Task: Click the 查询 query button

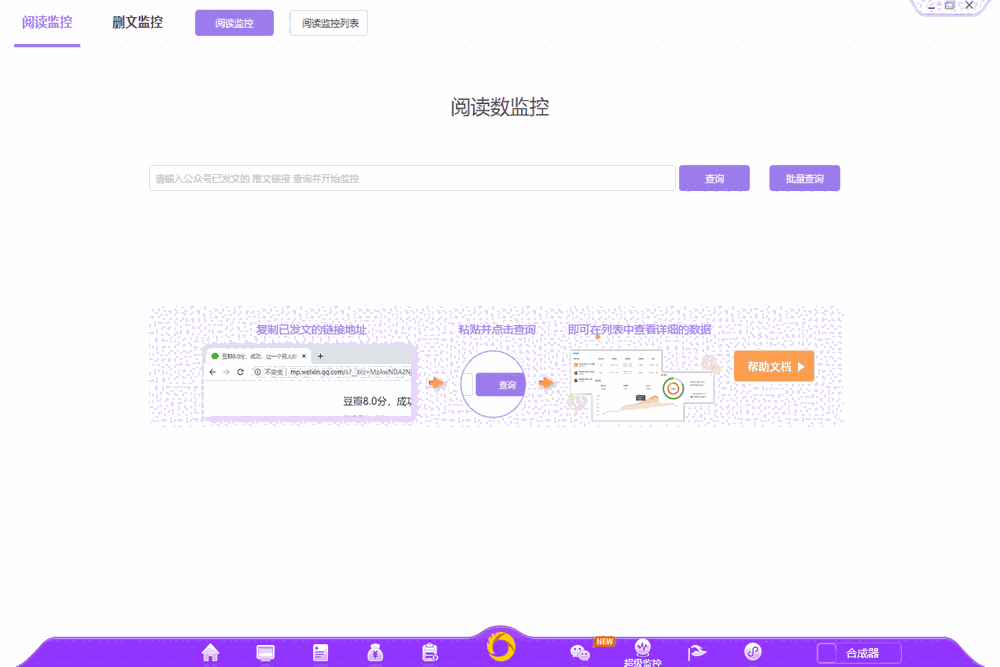Action: click(x=714, y=177)
